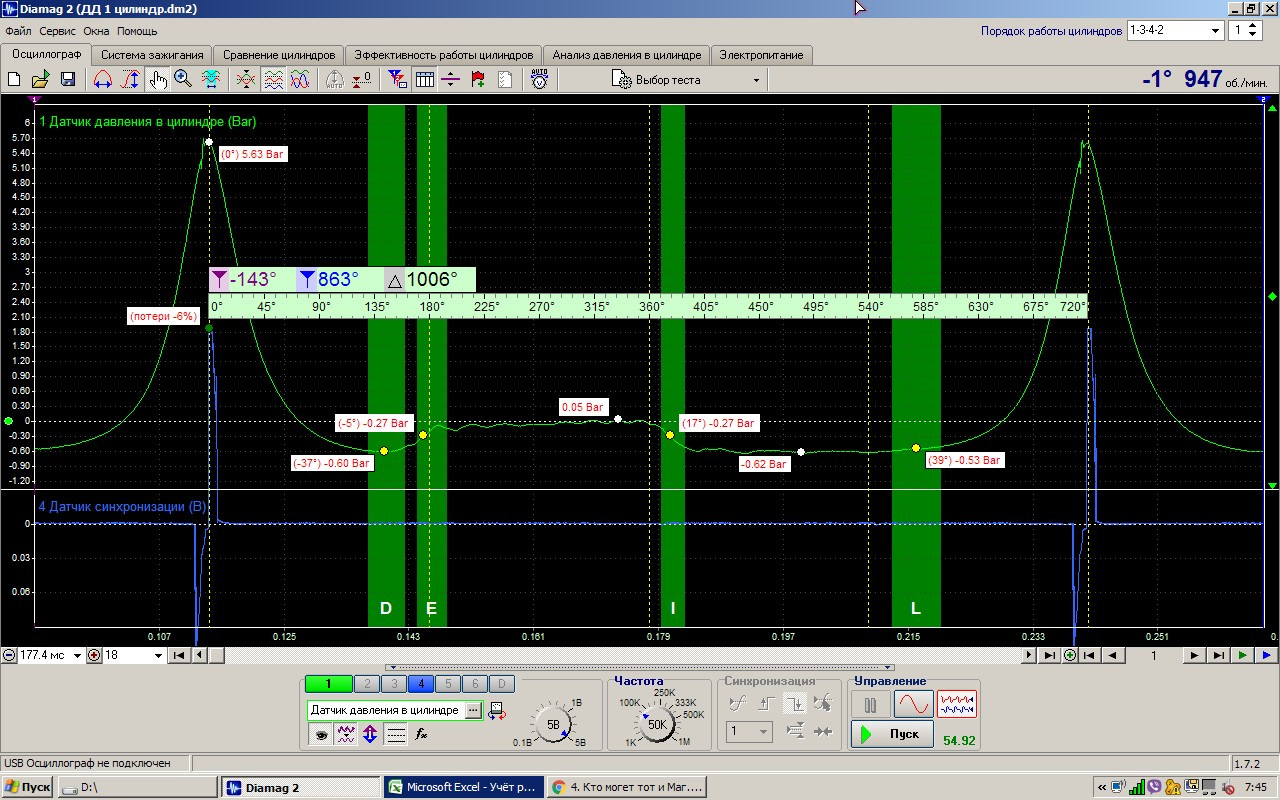Switch to the Chrome taskbar window
Viewport: 1280px width, 800px height.
coord(627,787)
